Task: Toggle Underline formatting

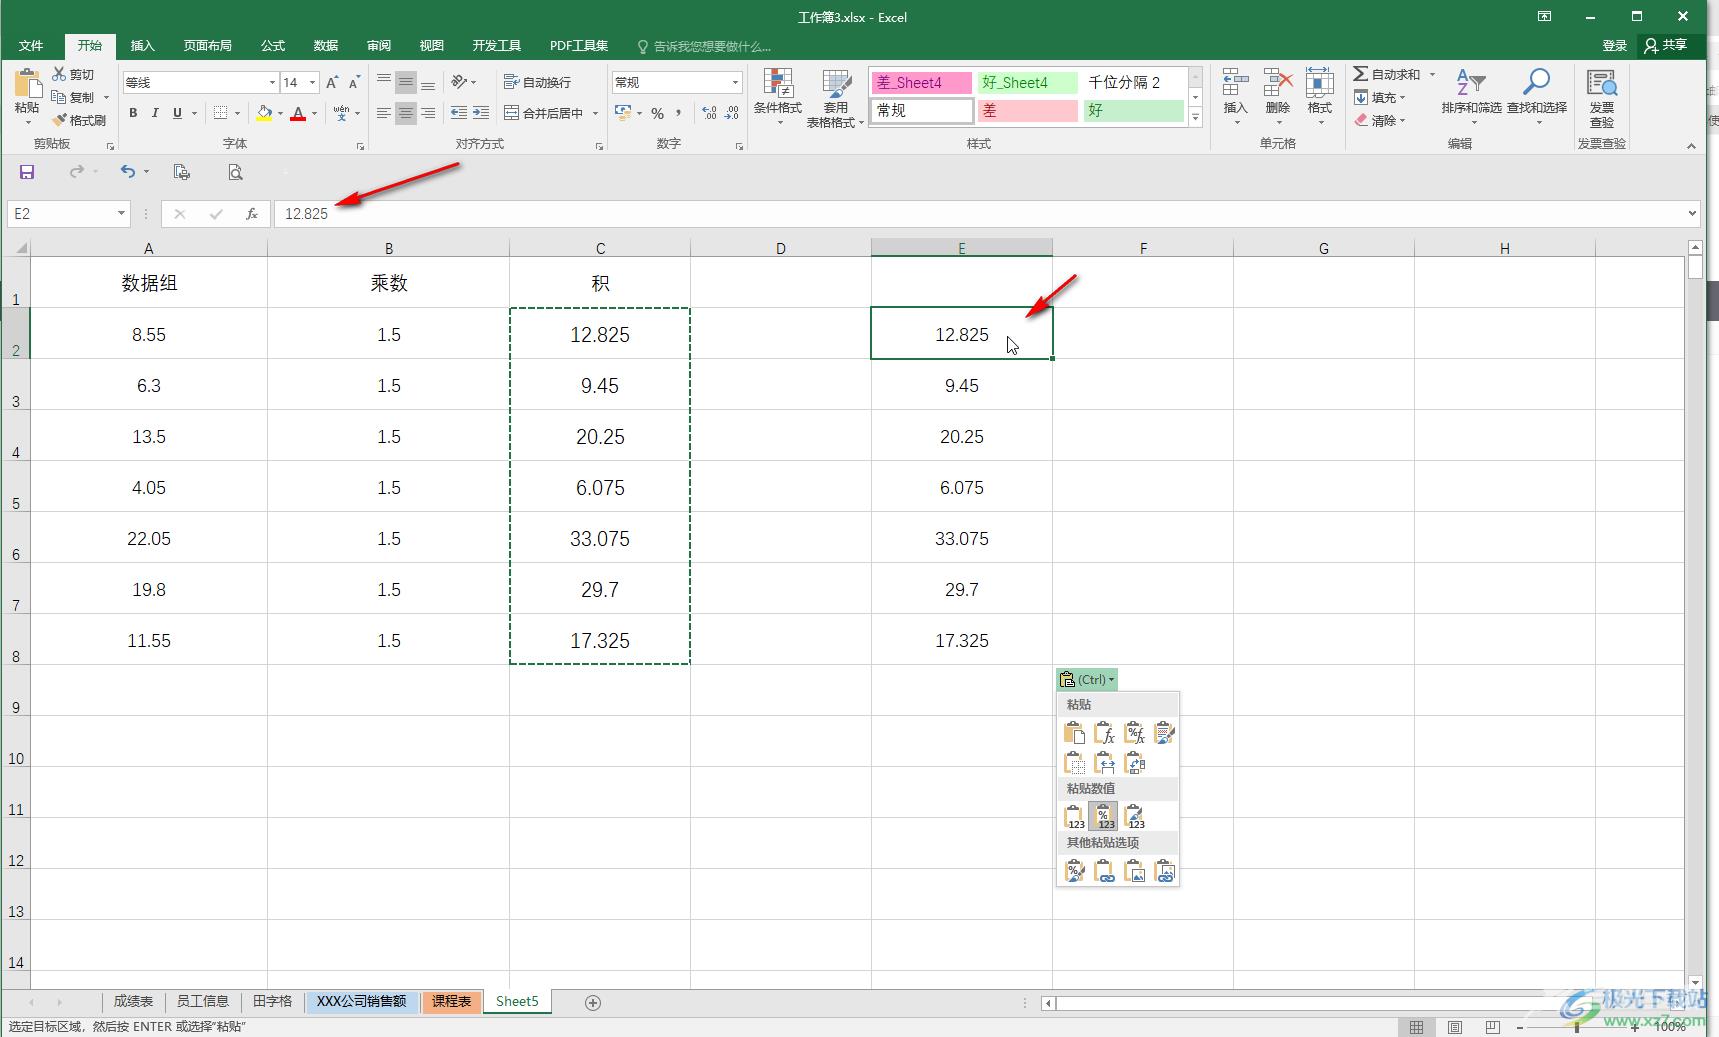Action: (177, 113)
